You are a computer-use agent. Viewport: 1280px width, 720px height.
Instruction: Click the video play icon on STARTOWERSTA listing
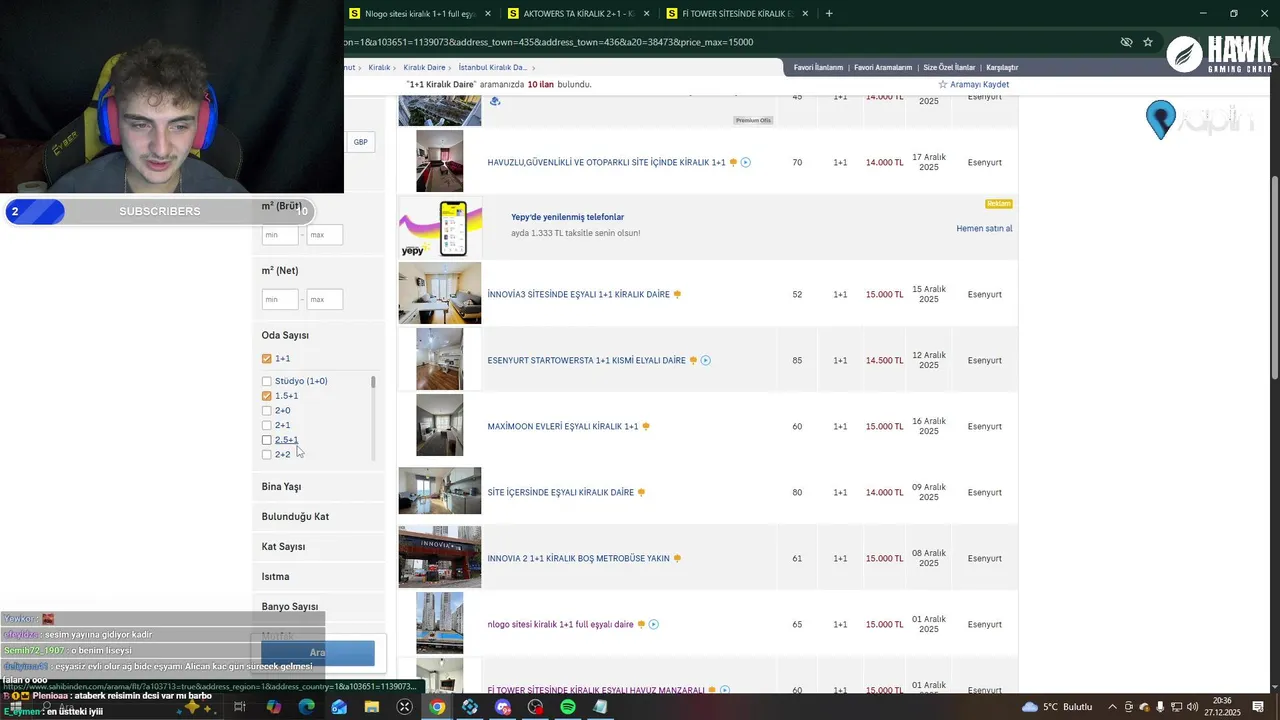point(706,360)
